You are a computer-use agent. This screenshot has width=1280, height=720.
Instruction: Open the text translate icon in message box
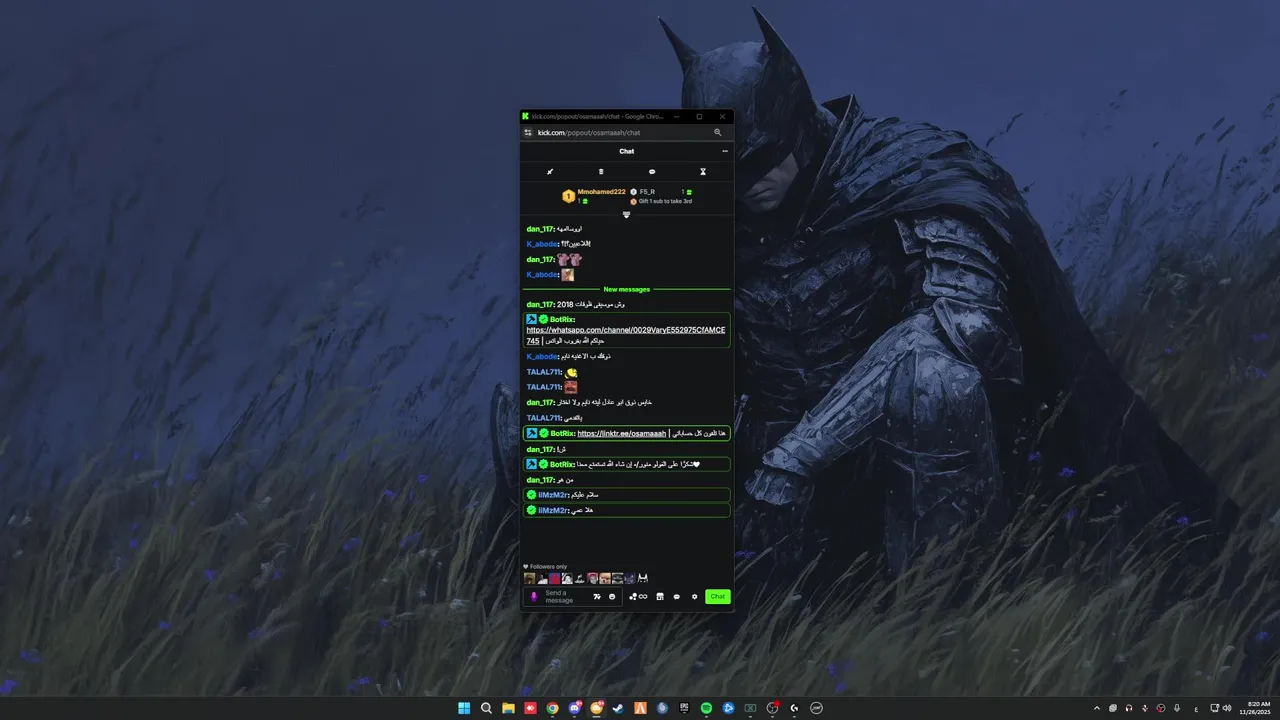(x=597, y=596)
